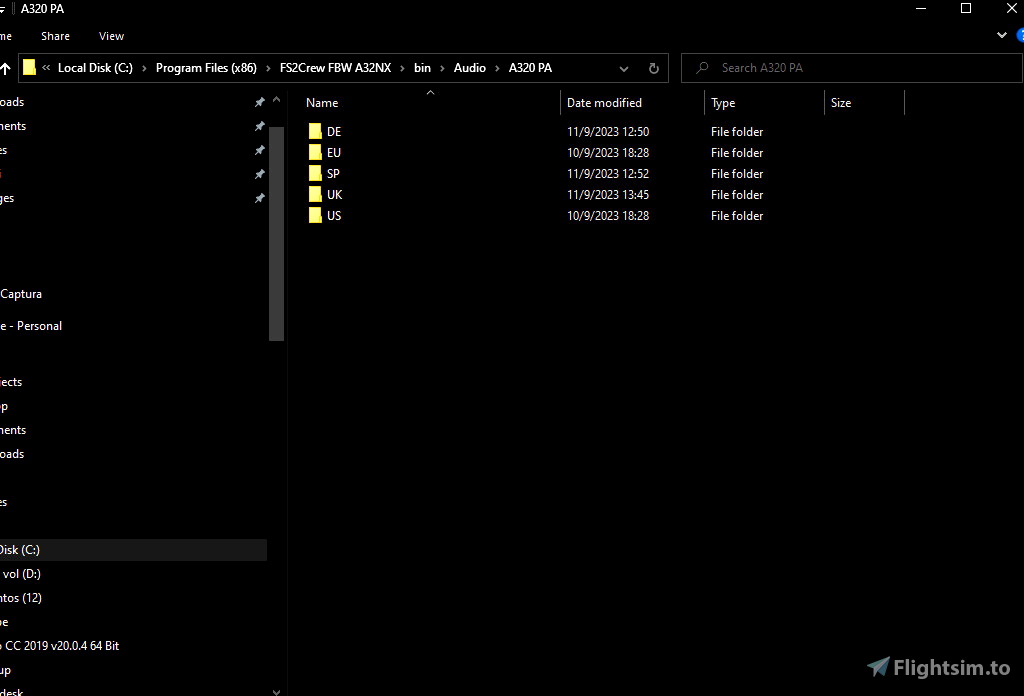Navigate to Audio breadcrumb
Viewport: 1024px width, 696px height.
point(470,68)
